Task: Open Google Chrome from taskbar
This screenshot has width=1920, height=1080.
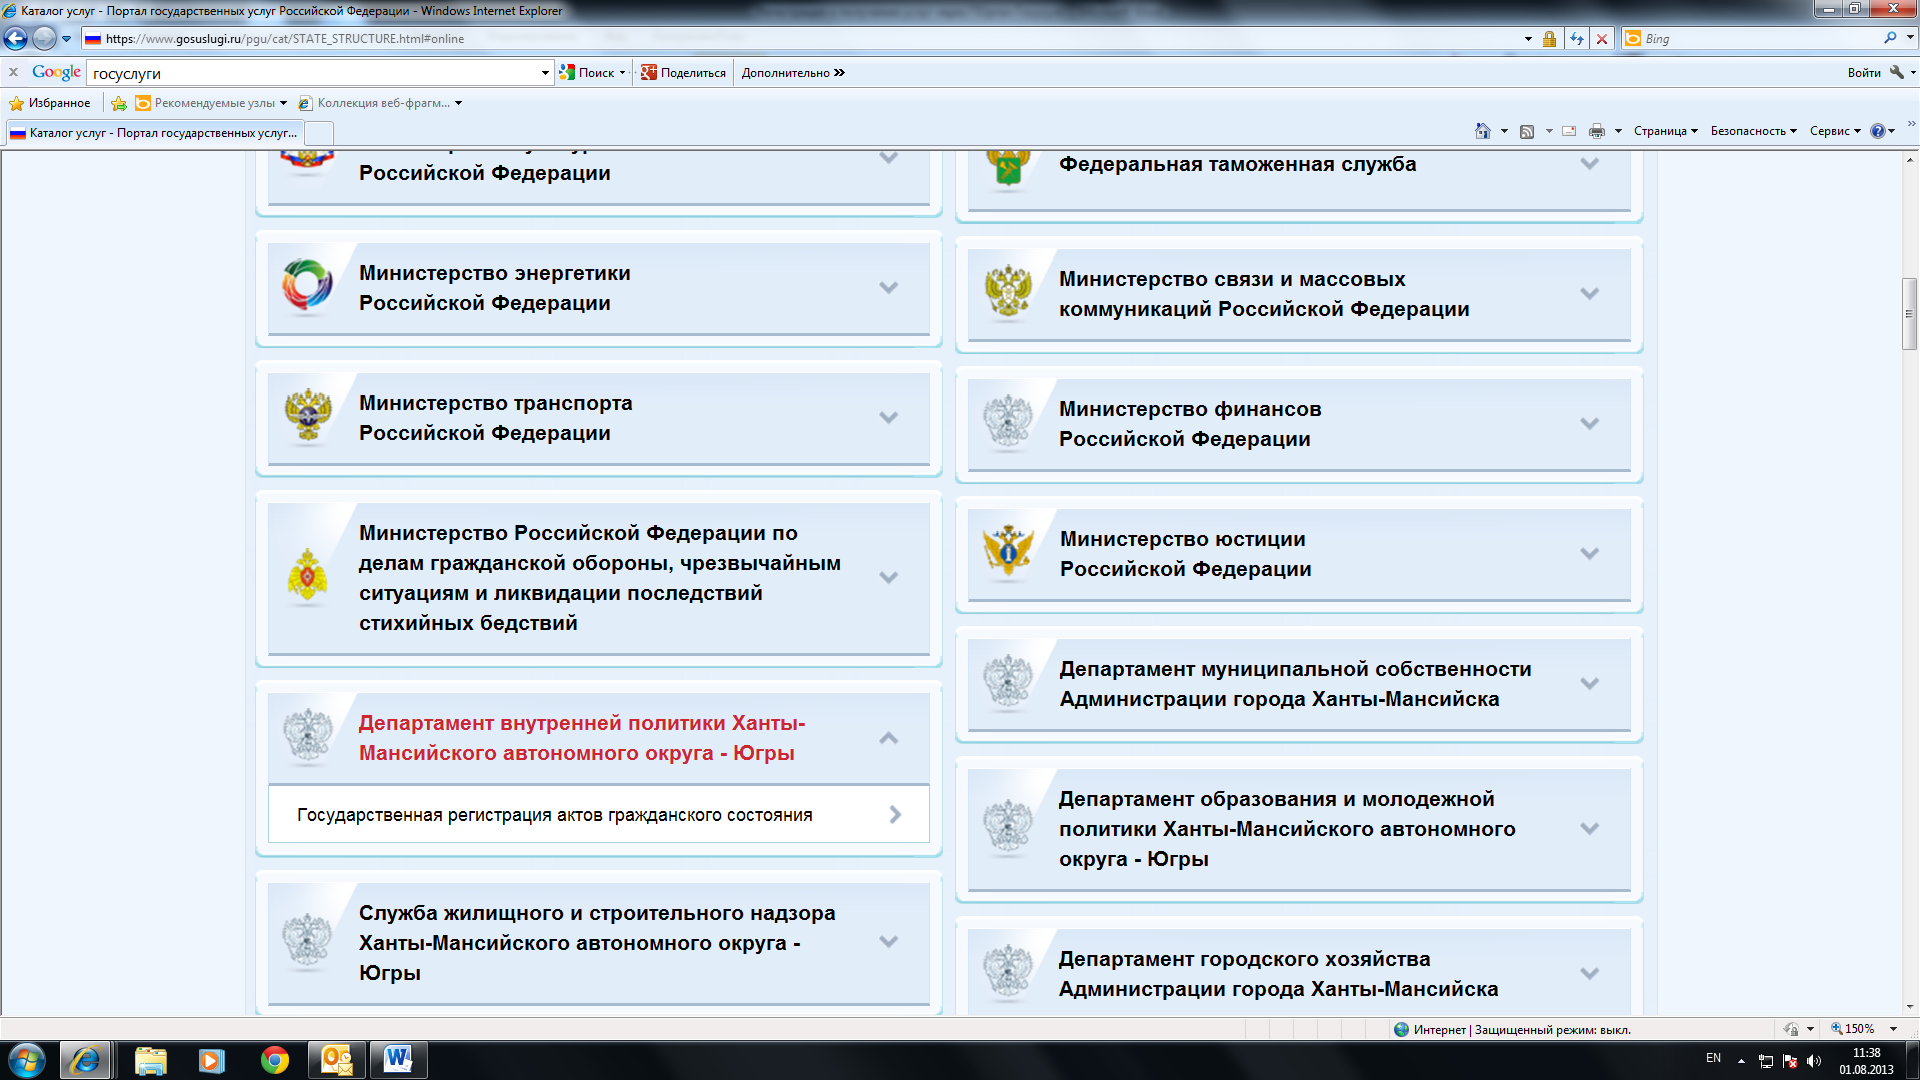Action: pos(274,1060)
